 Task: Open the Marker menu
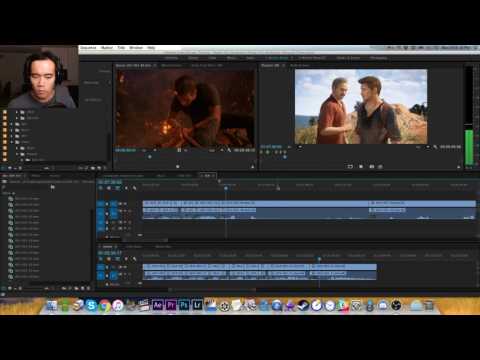[107, 48]
